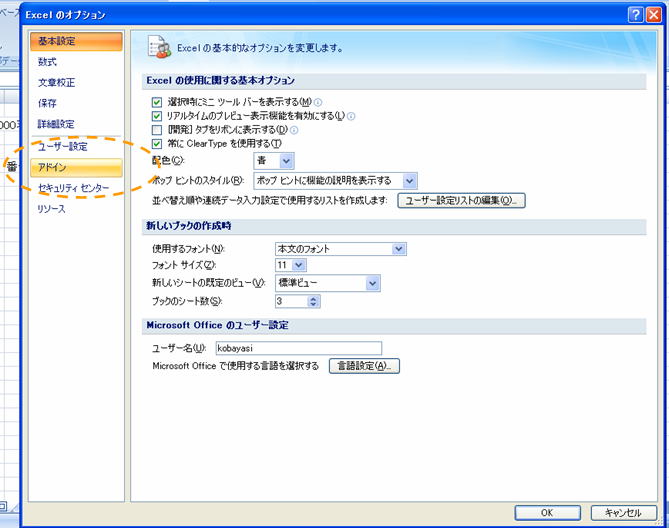Click info icon beside 開発タブ option
The width and height of the screenshot is (669, 528).
click(294, 130)
